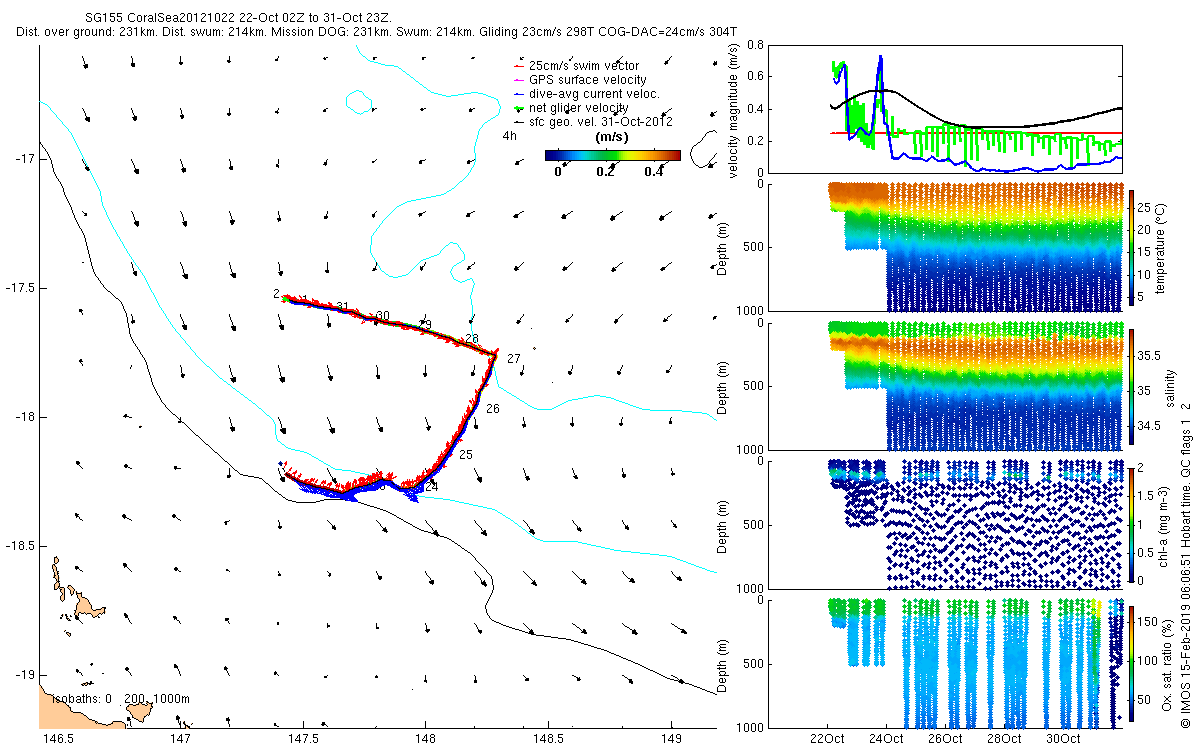Click the '35.5' tick on the salinity color bar

pos(1149,355)
